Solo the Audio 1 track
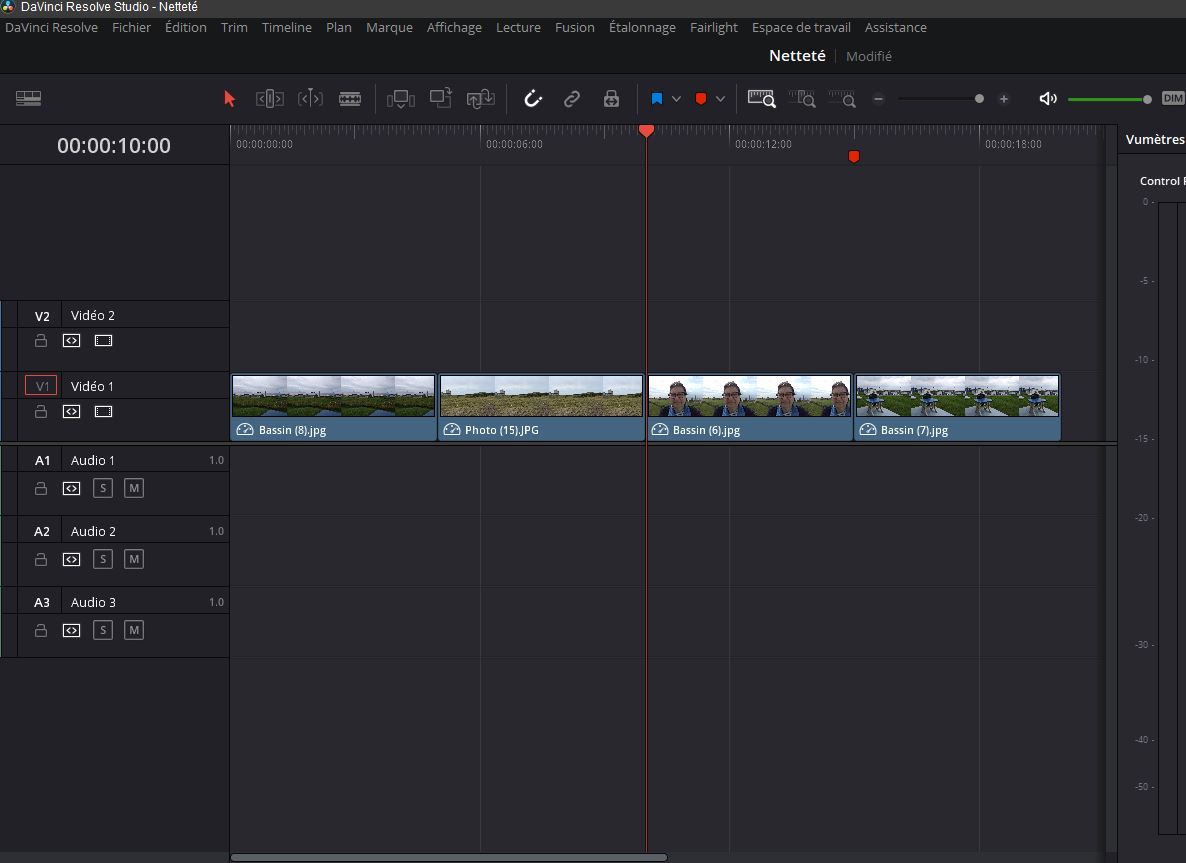Image resolution: width=1186 pixels, height=863 pixels. point(103,488)
